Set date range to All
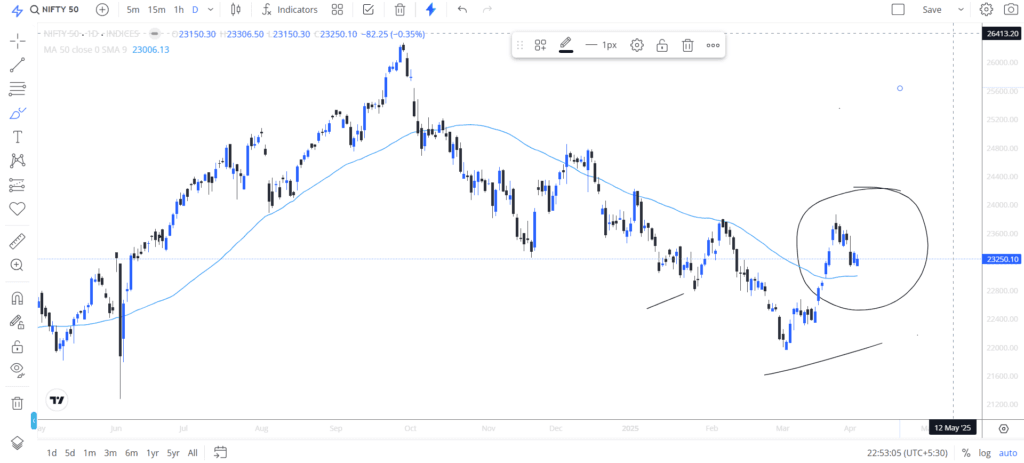Screen dimensions: 1024x463 click(193, 453)
